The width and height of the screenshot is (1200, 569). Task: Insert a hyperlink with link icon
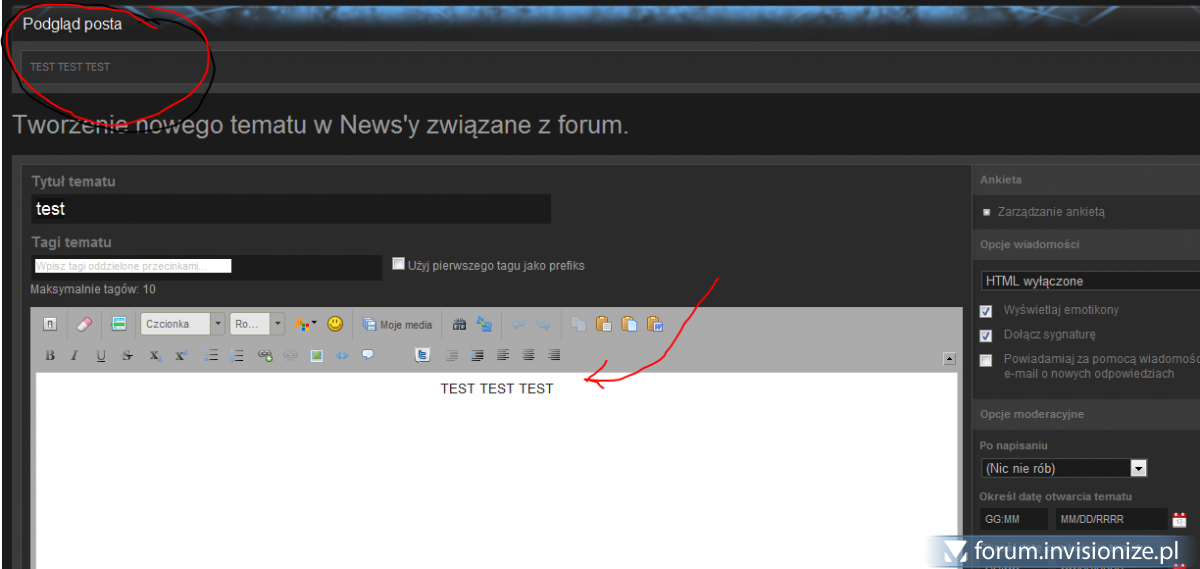pos(265,355)
